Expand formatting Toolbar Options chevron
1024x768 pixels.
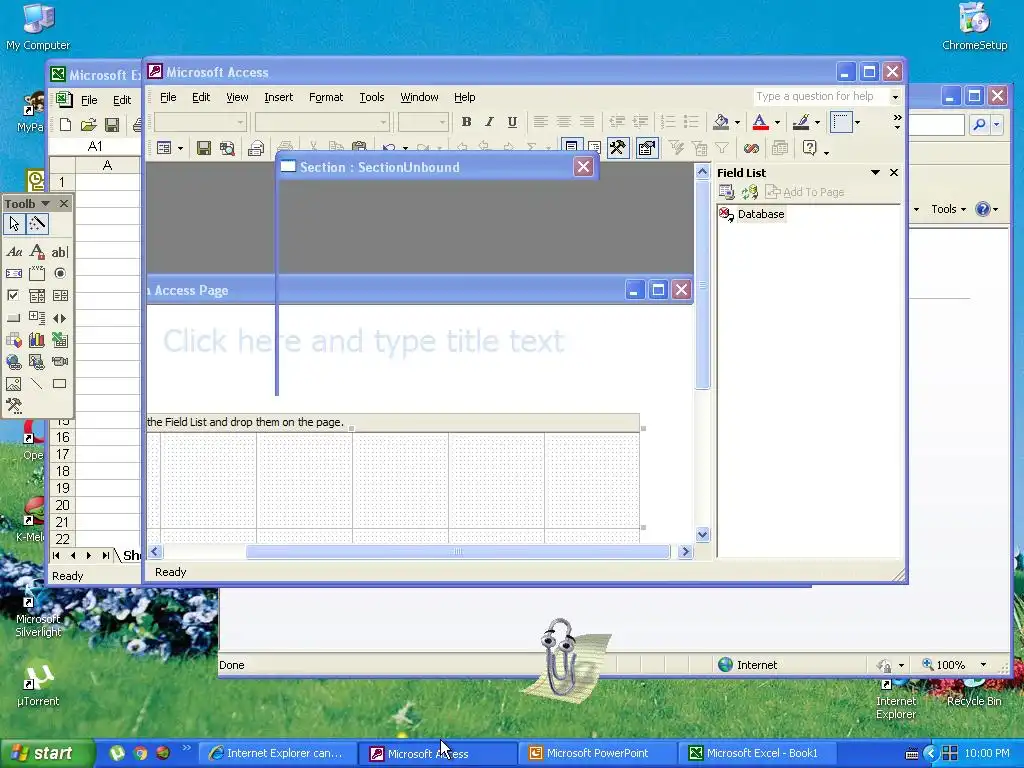(x=897, y=121)
